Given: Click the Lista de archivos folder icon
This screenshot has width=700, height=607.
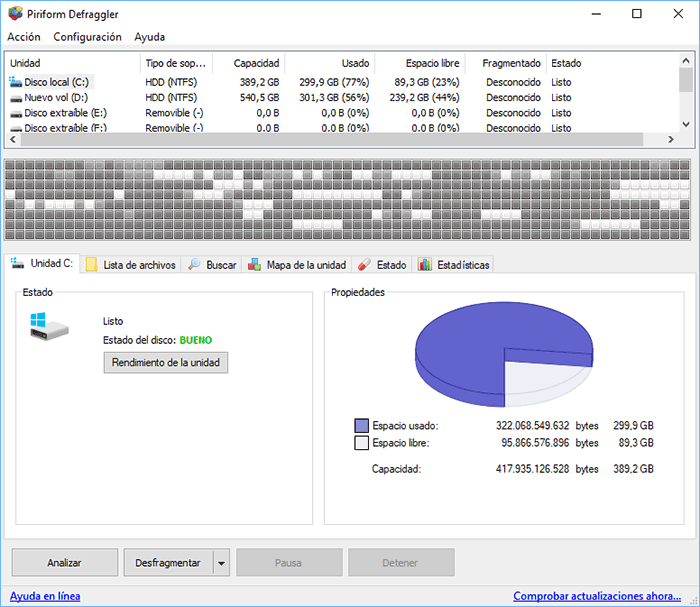Looking at the screenshot, I should [x=92, y=265].
